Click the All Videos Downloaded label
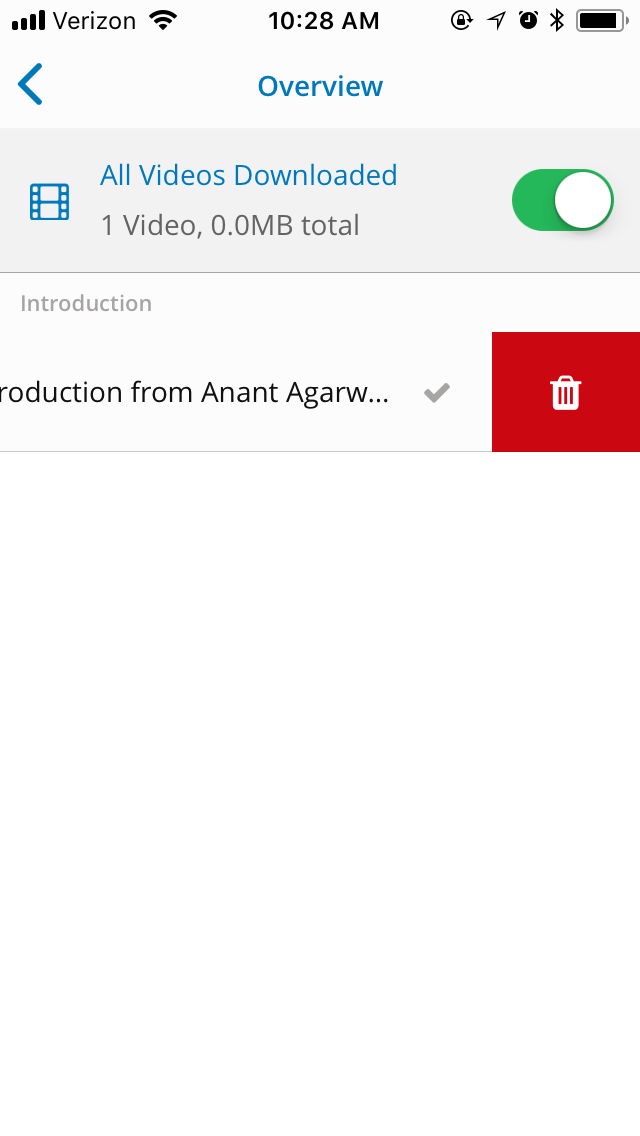Viewport: 640px width, 1136px height. tap(248, 175)
